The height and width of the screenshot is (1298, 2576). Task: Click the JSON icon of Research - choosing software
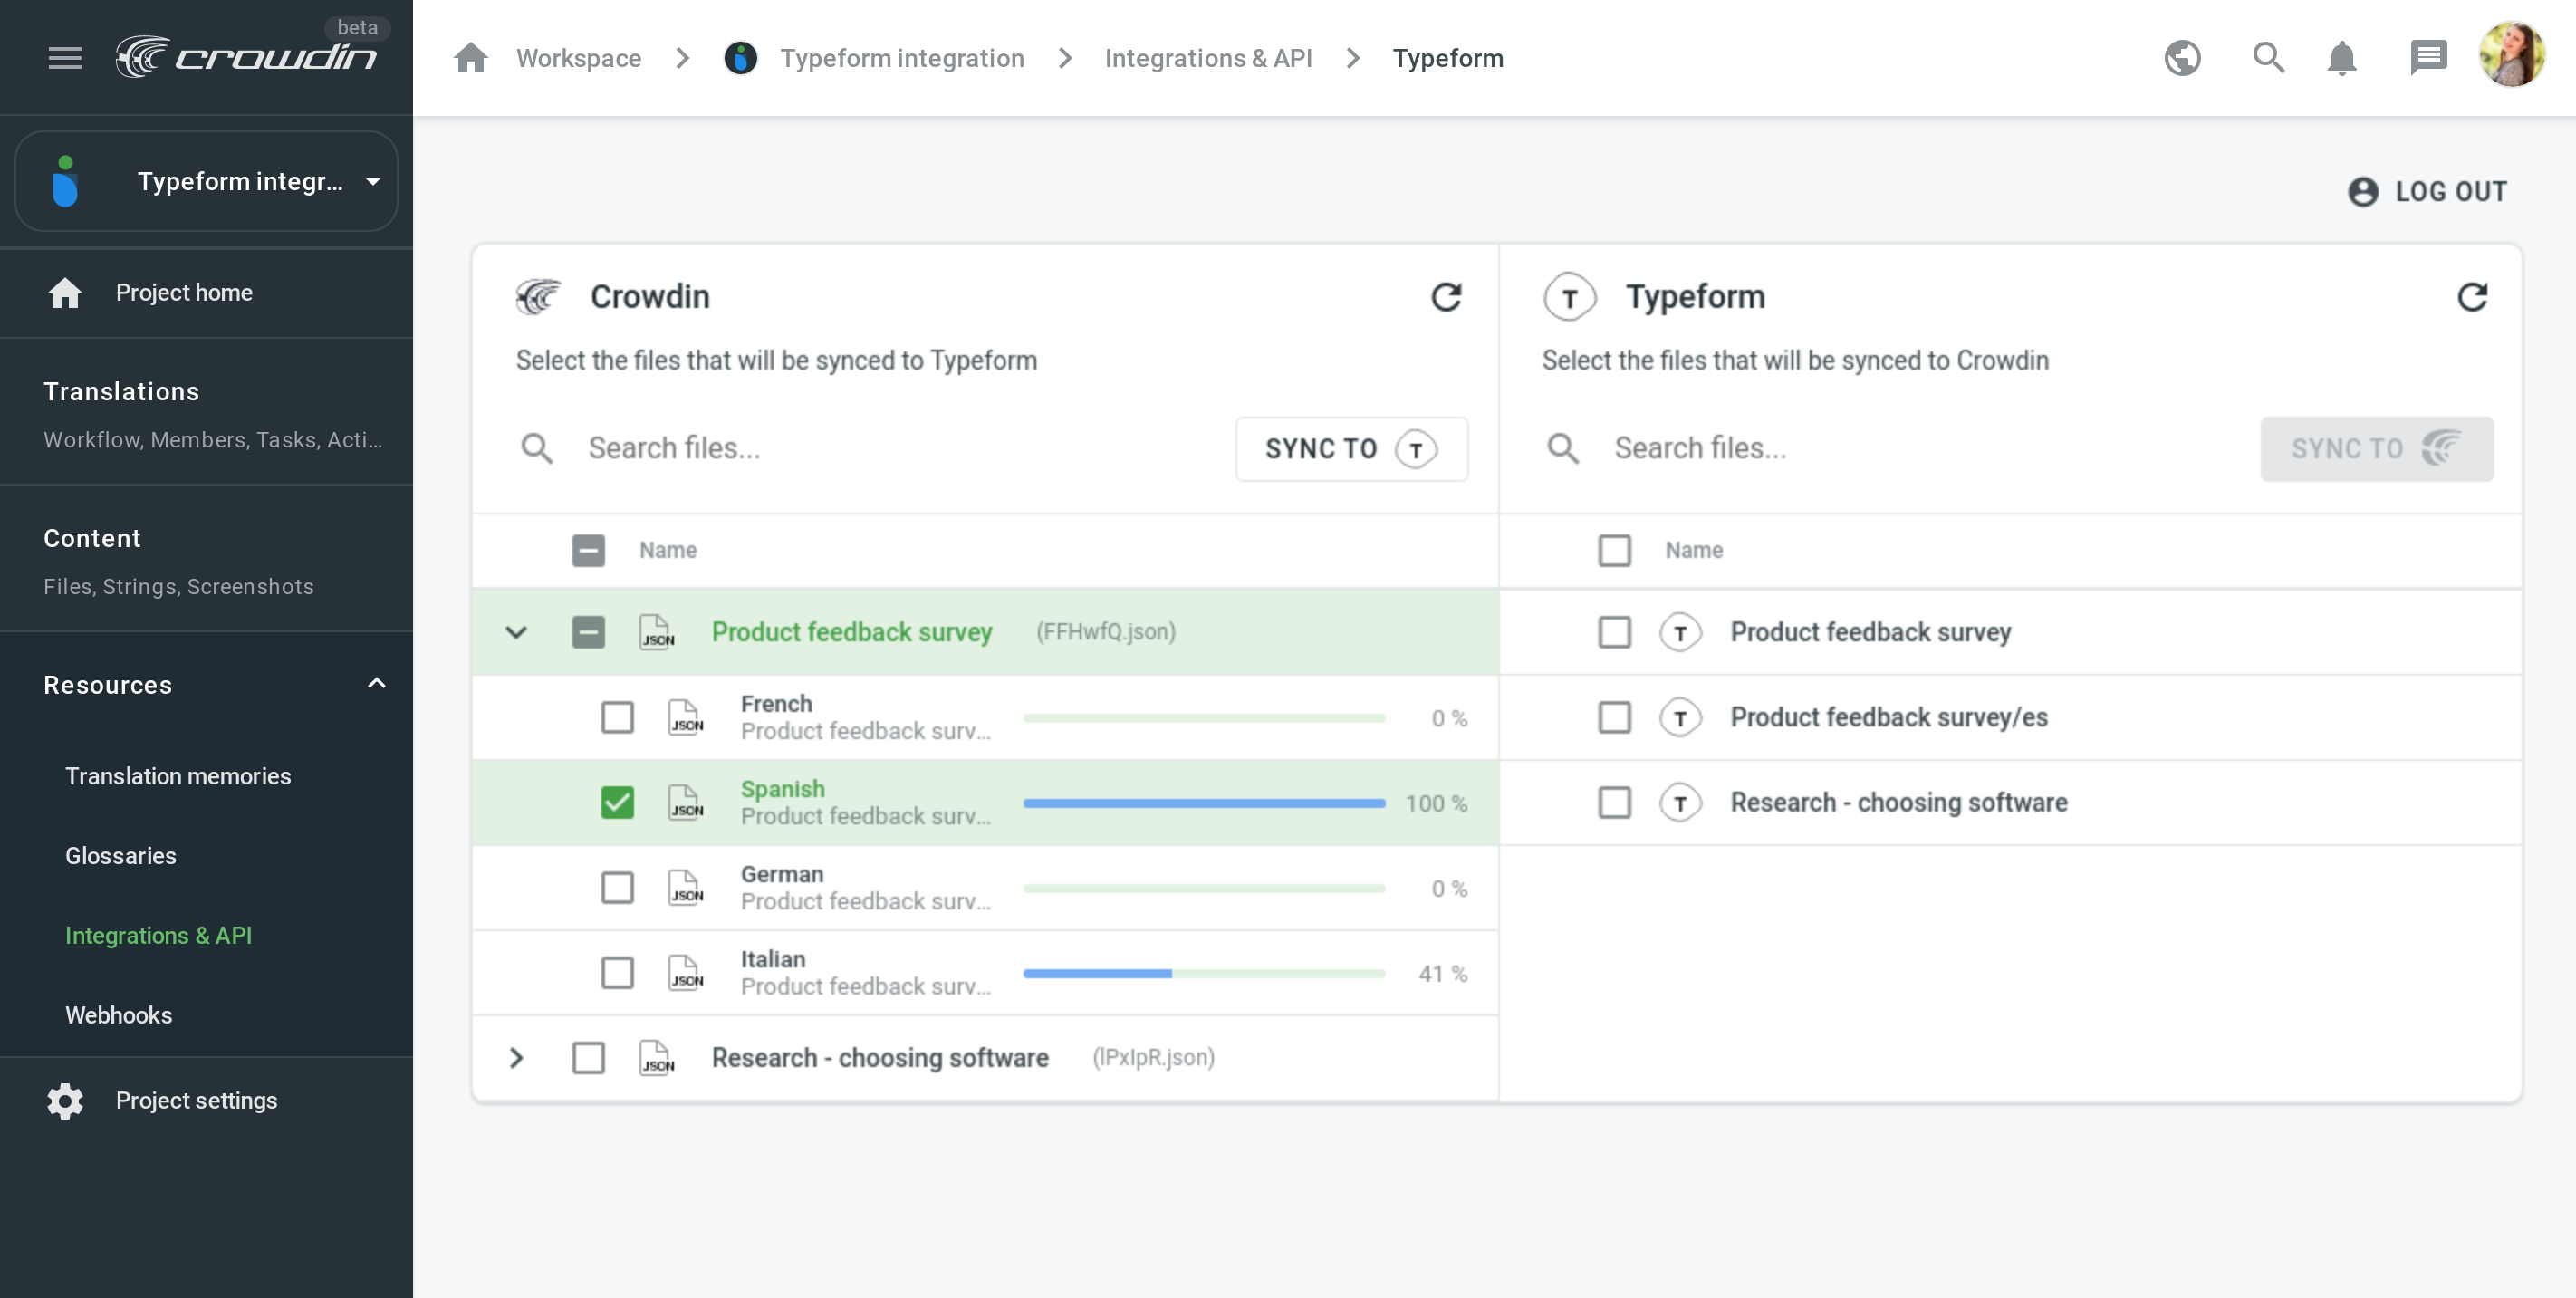[657, 1058]
